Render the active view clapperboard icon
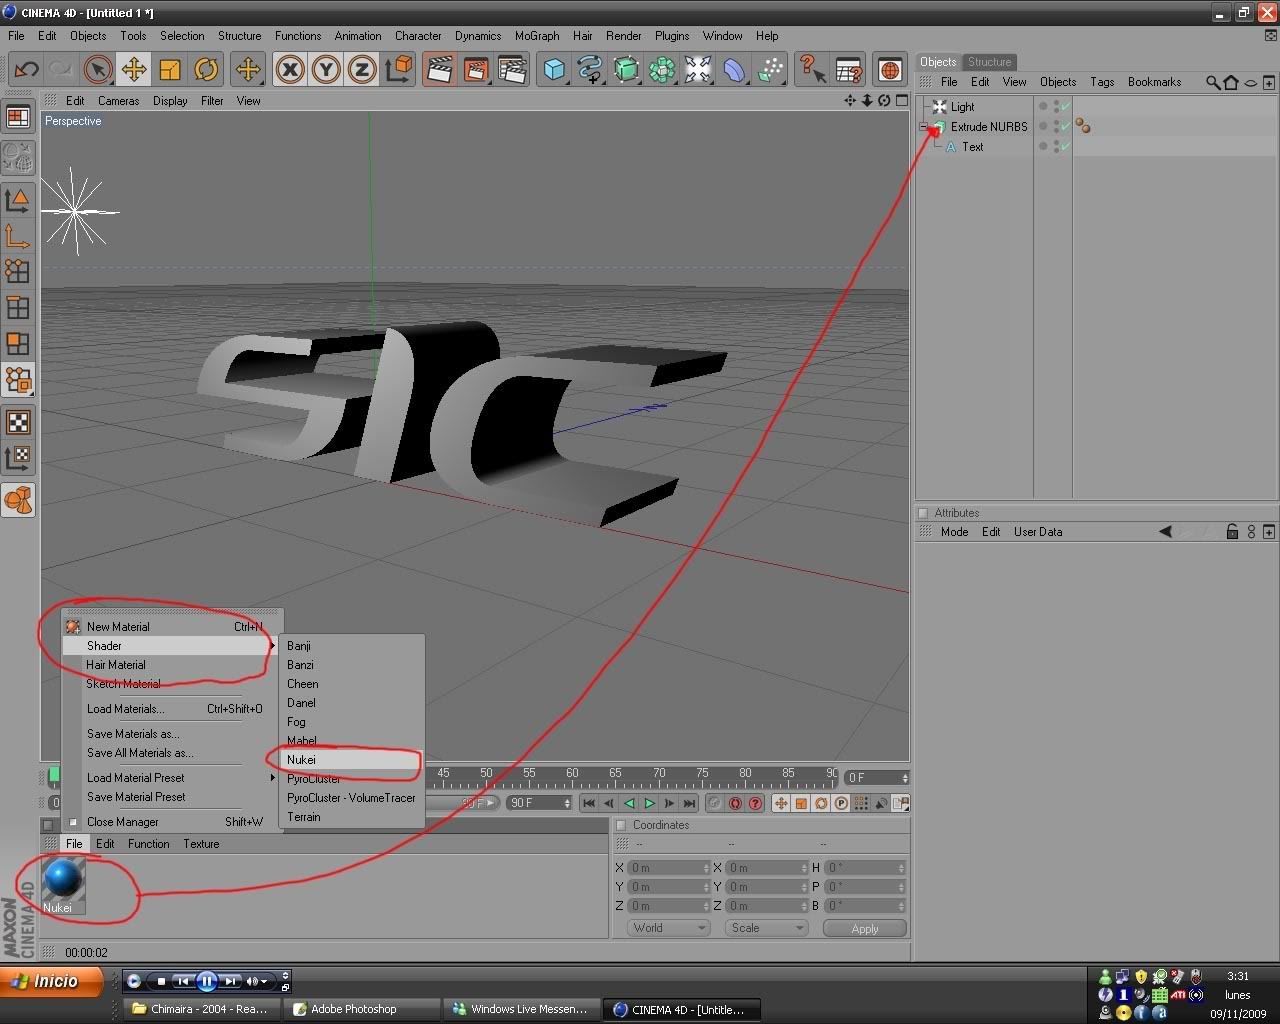This screenshot has width=1280, height=1024. pos(440,69)
